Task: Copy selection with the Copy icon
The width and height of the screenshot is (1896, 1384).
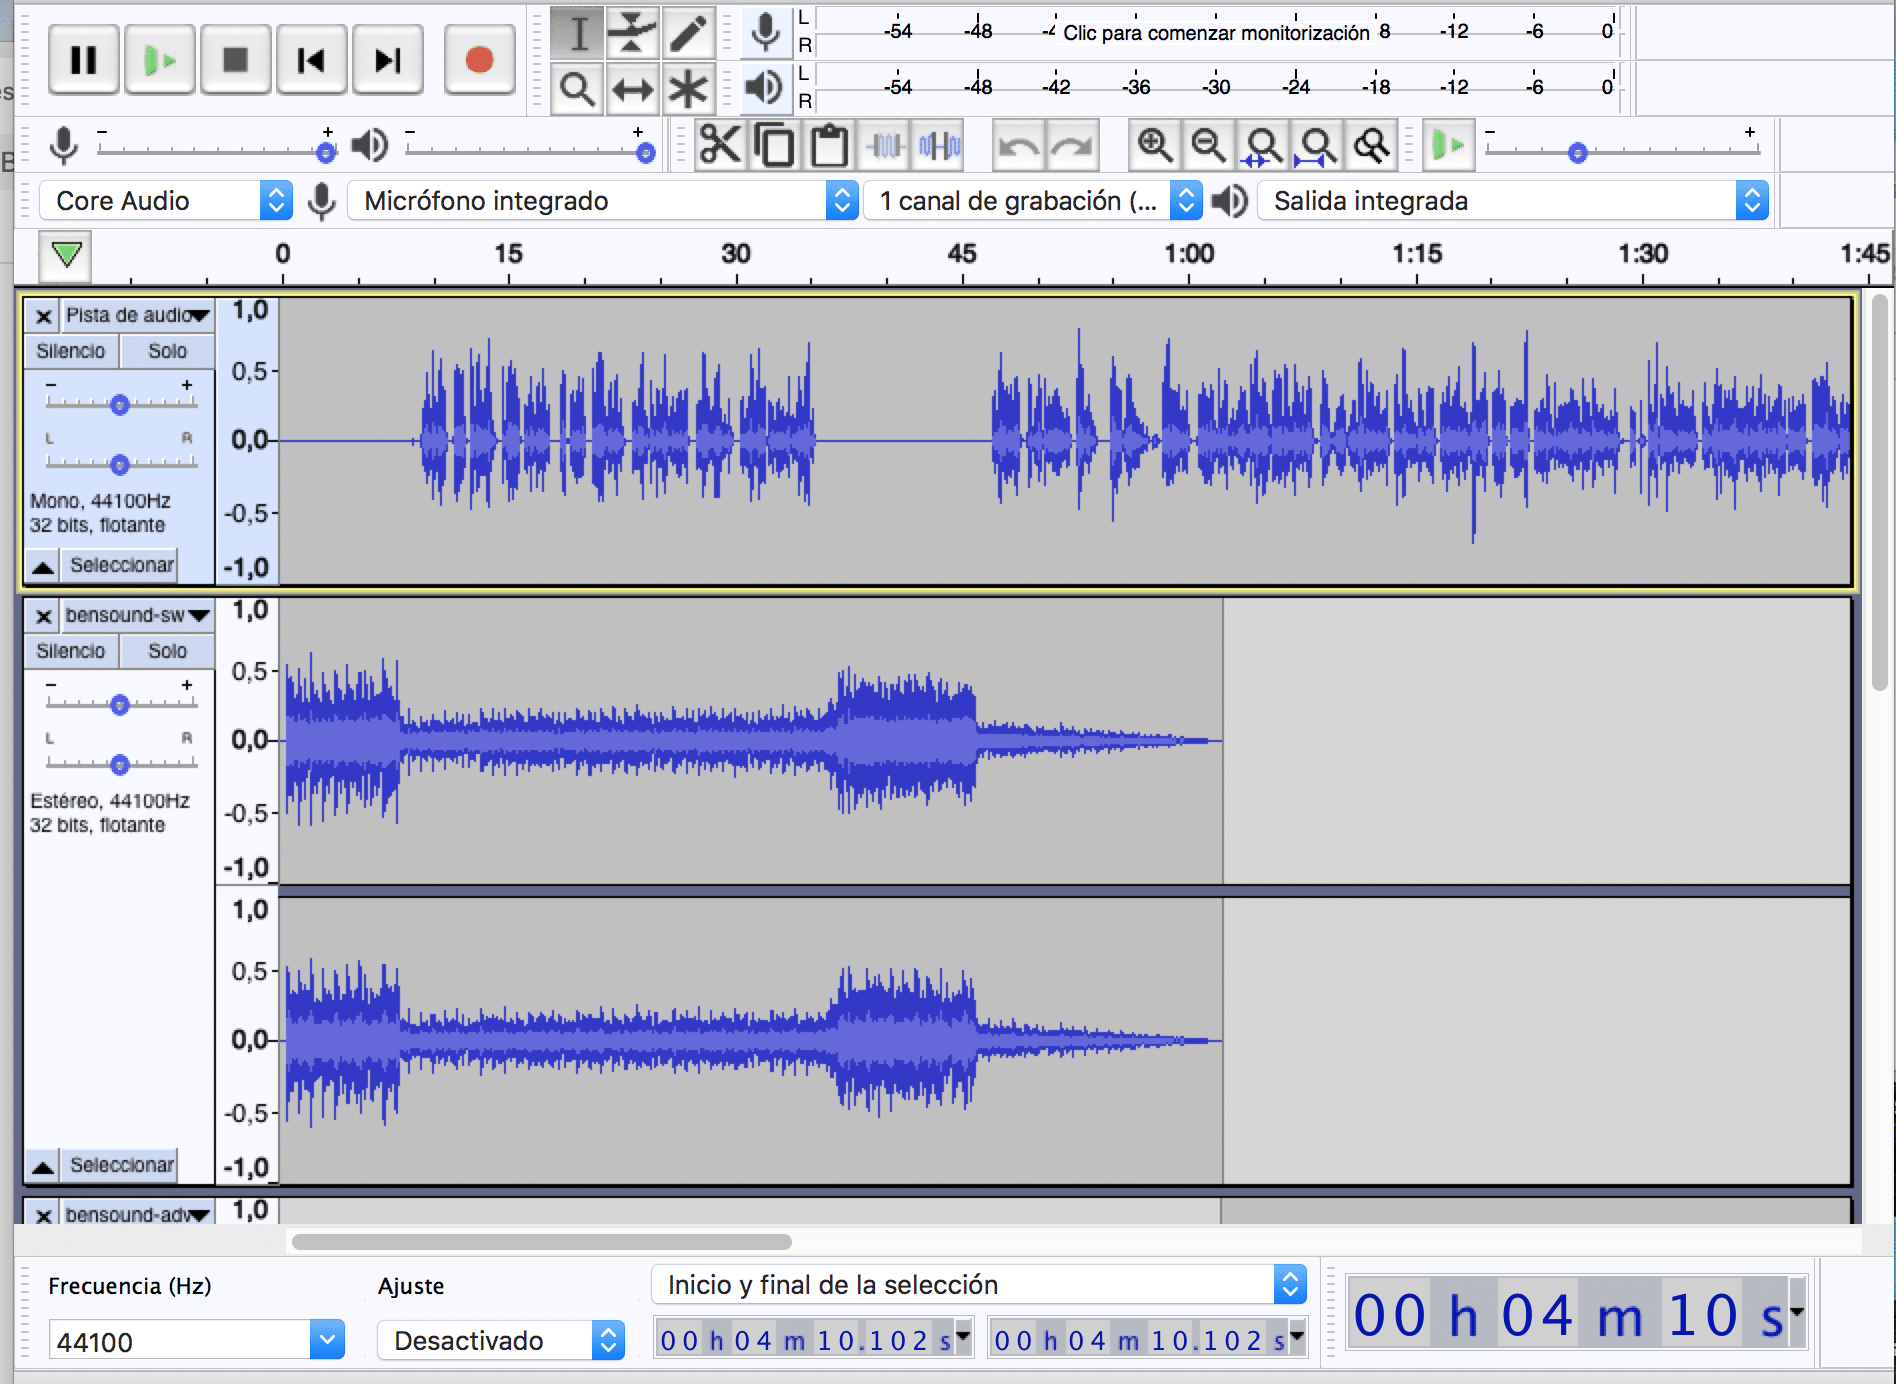Action: coord(774,146)
